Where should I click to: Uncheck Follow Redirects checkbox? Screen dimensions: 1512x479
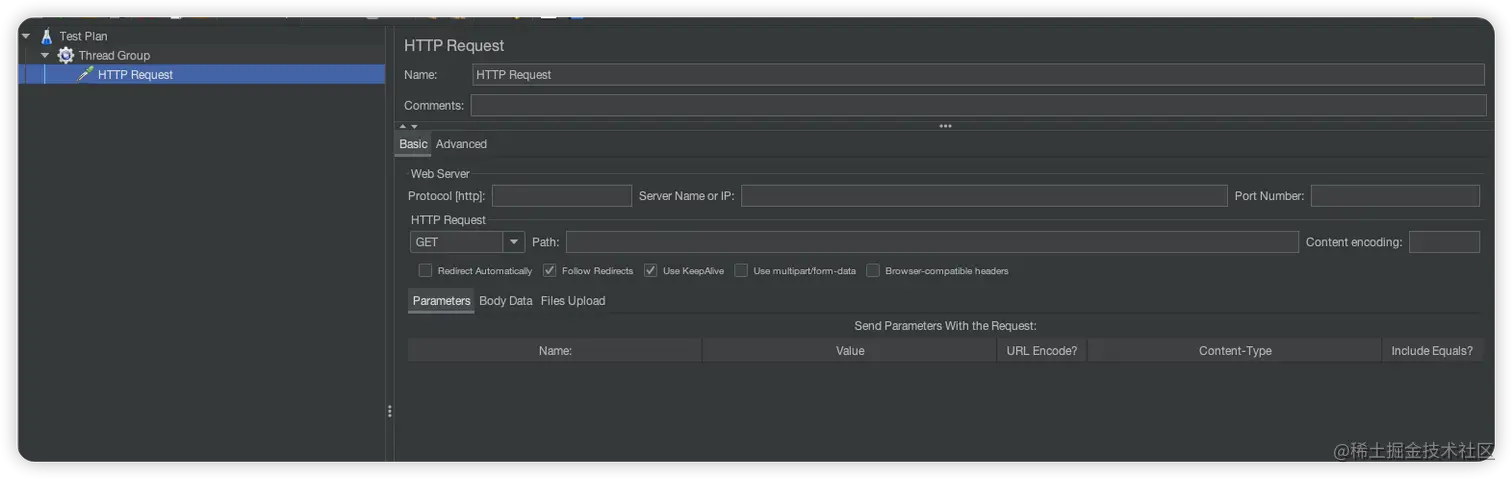tap(549, 271)
